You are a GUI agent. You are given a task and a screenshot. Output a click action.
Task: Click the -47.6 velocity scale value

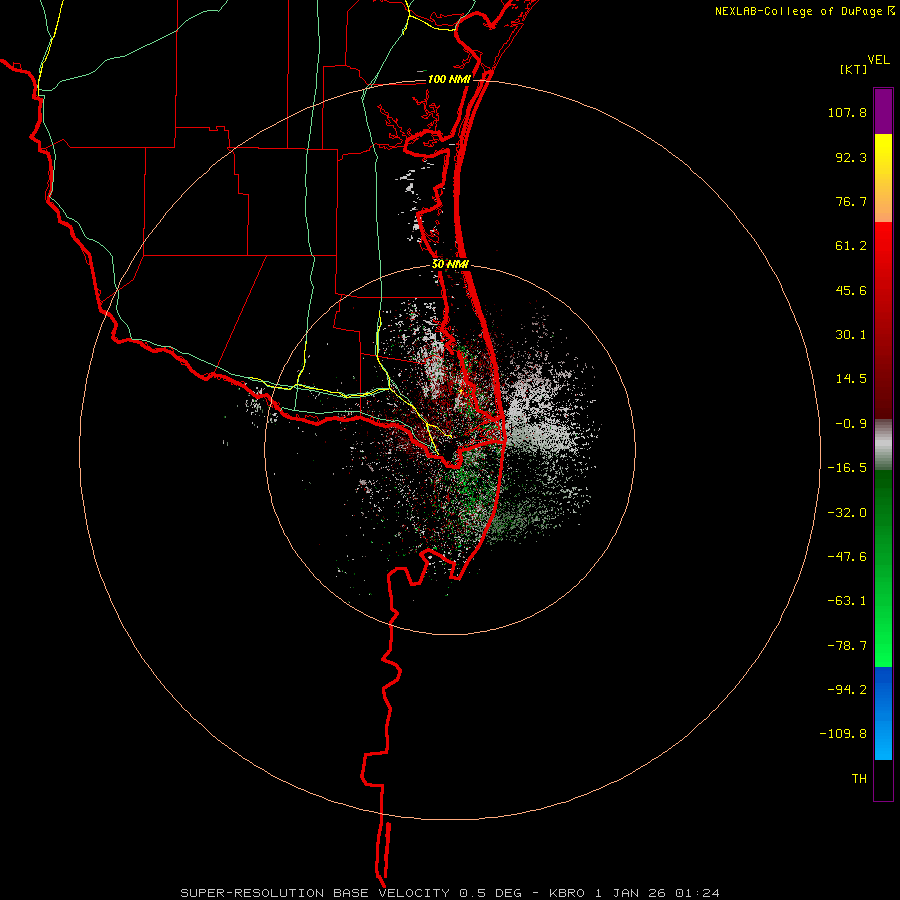(847, 557)
